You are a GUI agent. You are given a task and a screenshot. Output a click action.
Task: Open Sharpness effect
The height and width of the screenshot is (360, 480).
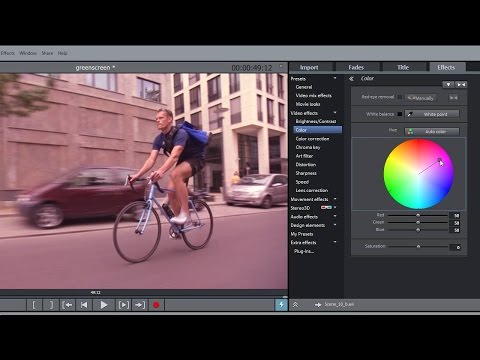pyautogui.click(x=306, y=173)
